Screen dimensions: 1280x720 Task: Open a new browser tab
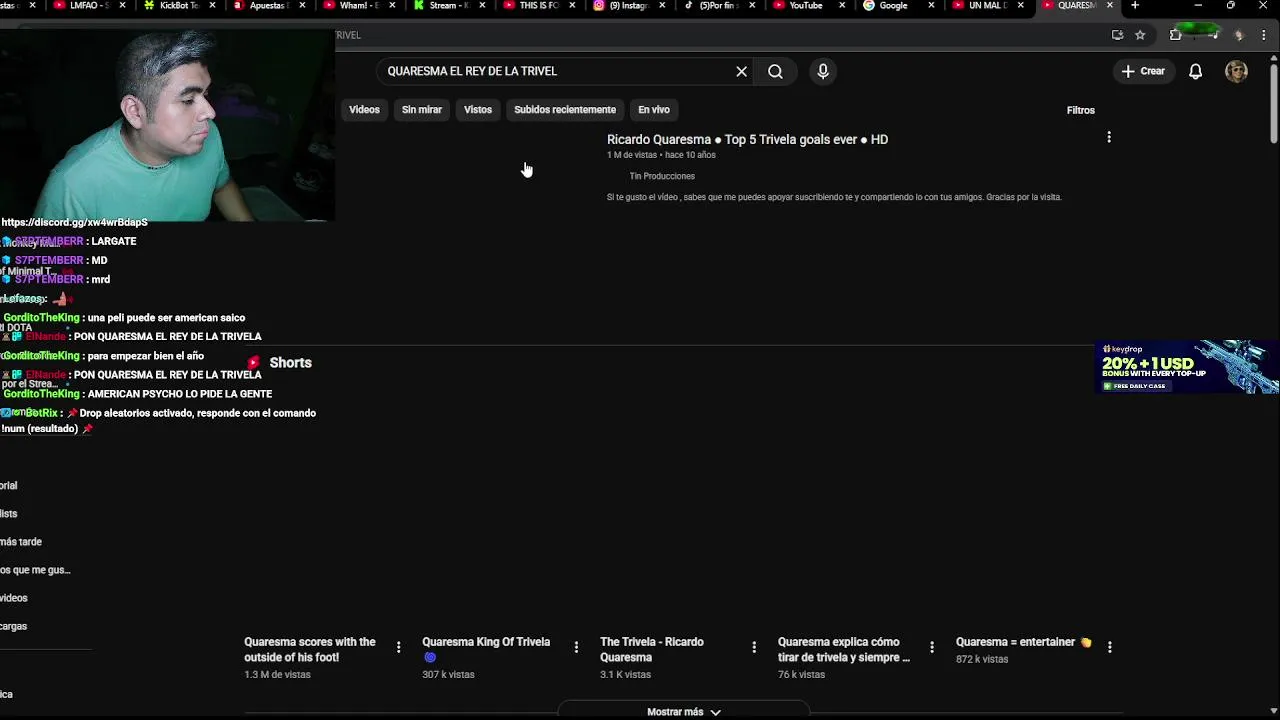pyautogui.click(x=1135, y=5)
